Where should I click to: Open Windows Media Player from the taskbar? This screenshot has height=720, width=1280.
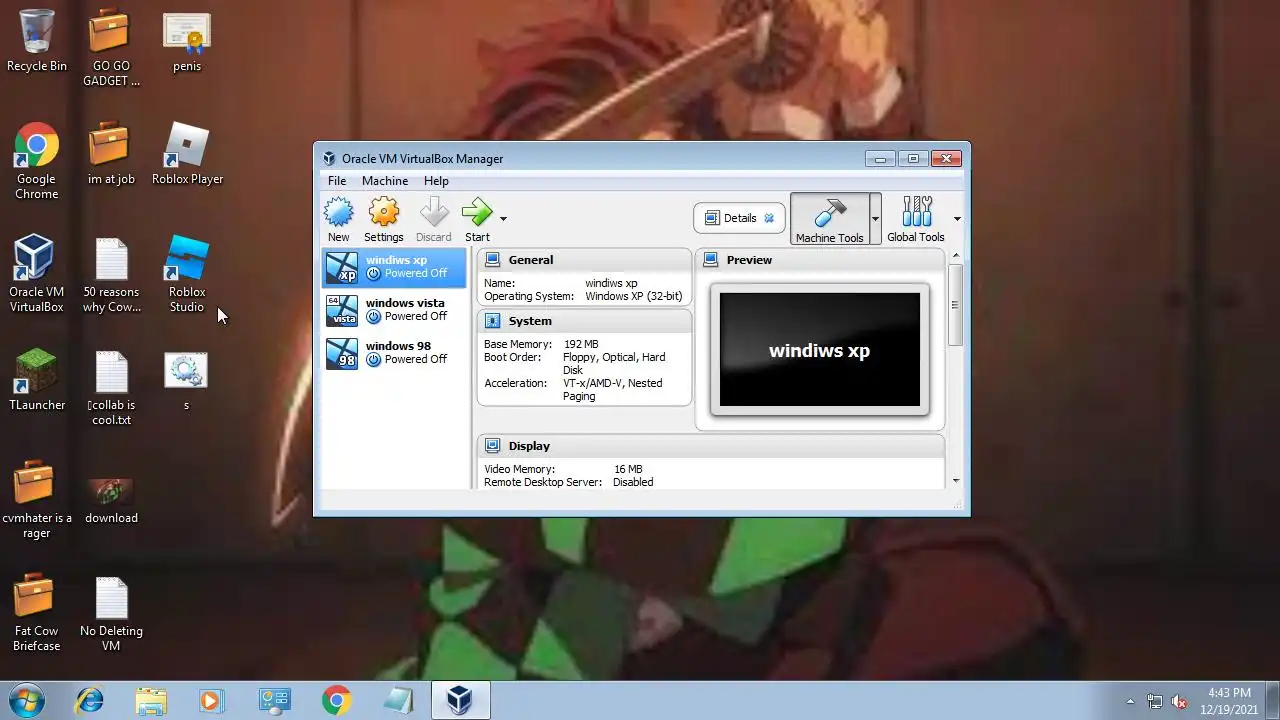pyautogui.click(x=211, y=701)
